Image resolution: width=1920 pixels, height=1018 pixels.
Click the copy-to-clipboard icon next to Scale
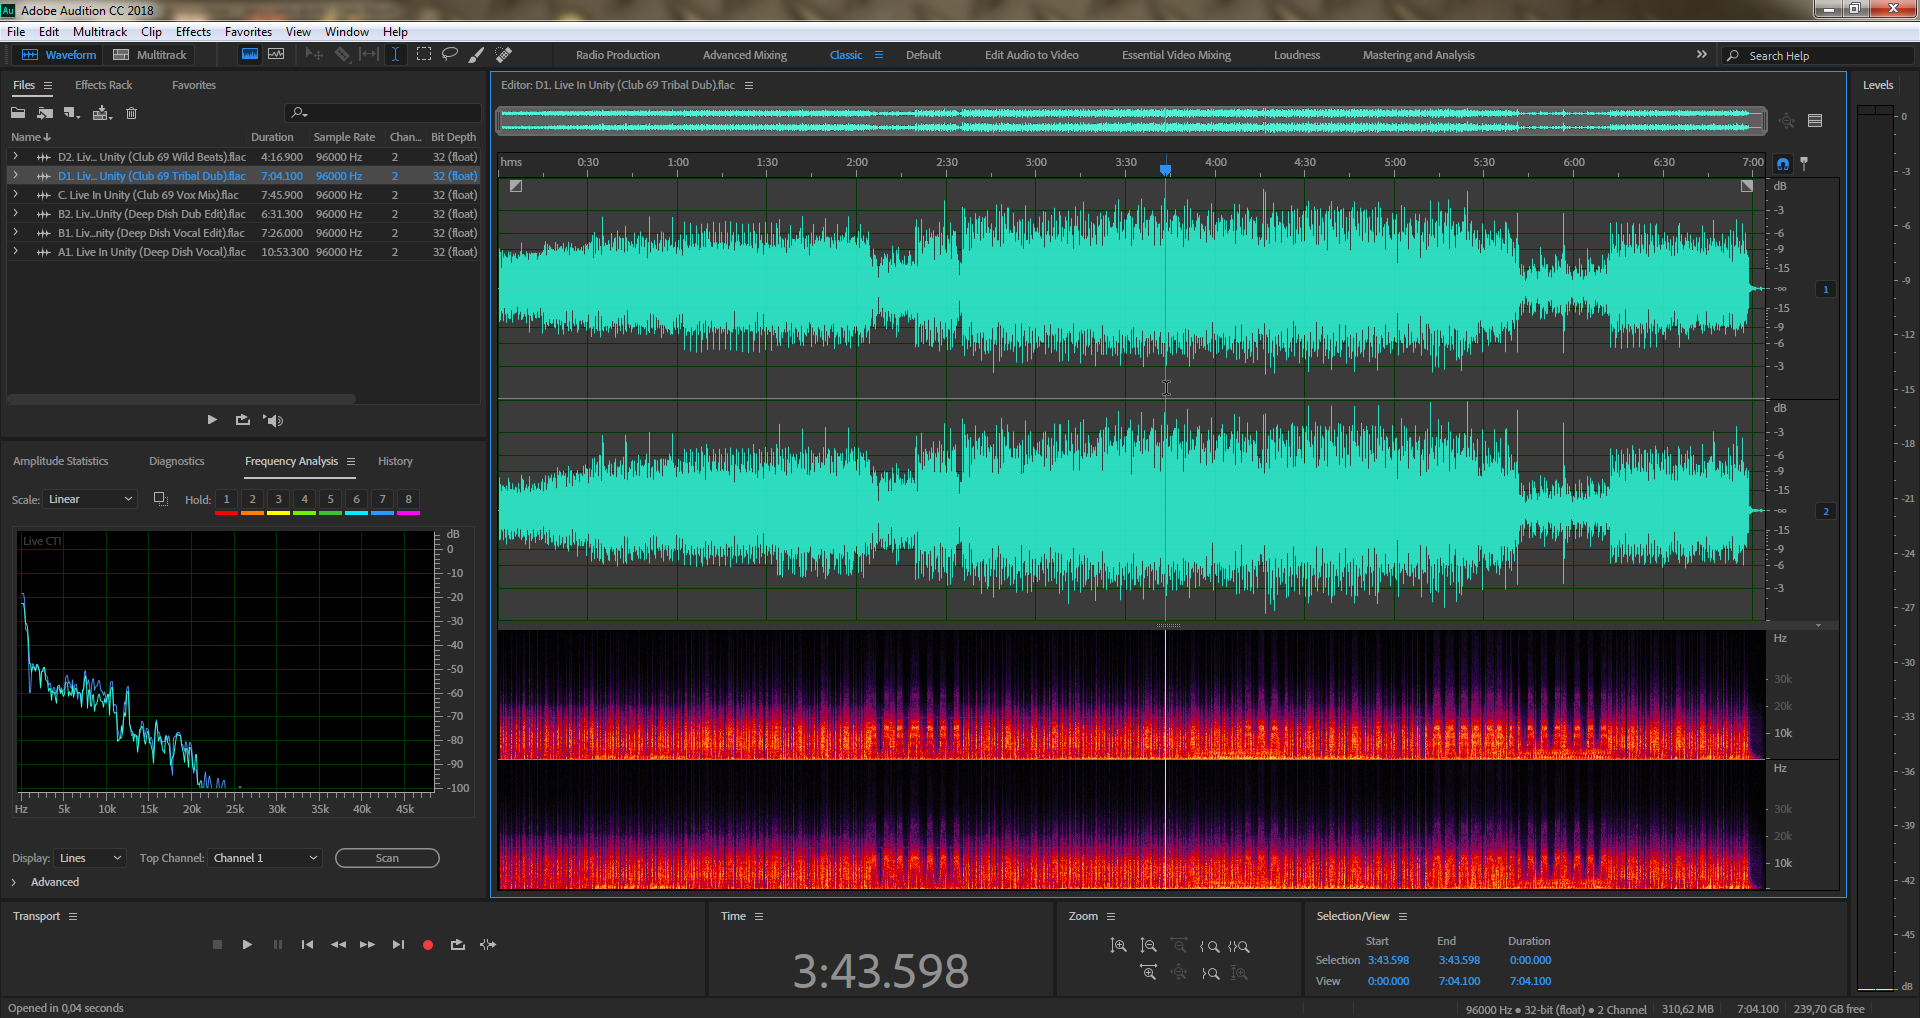point(160,499)
